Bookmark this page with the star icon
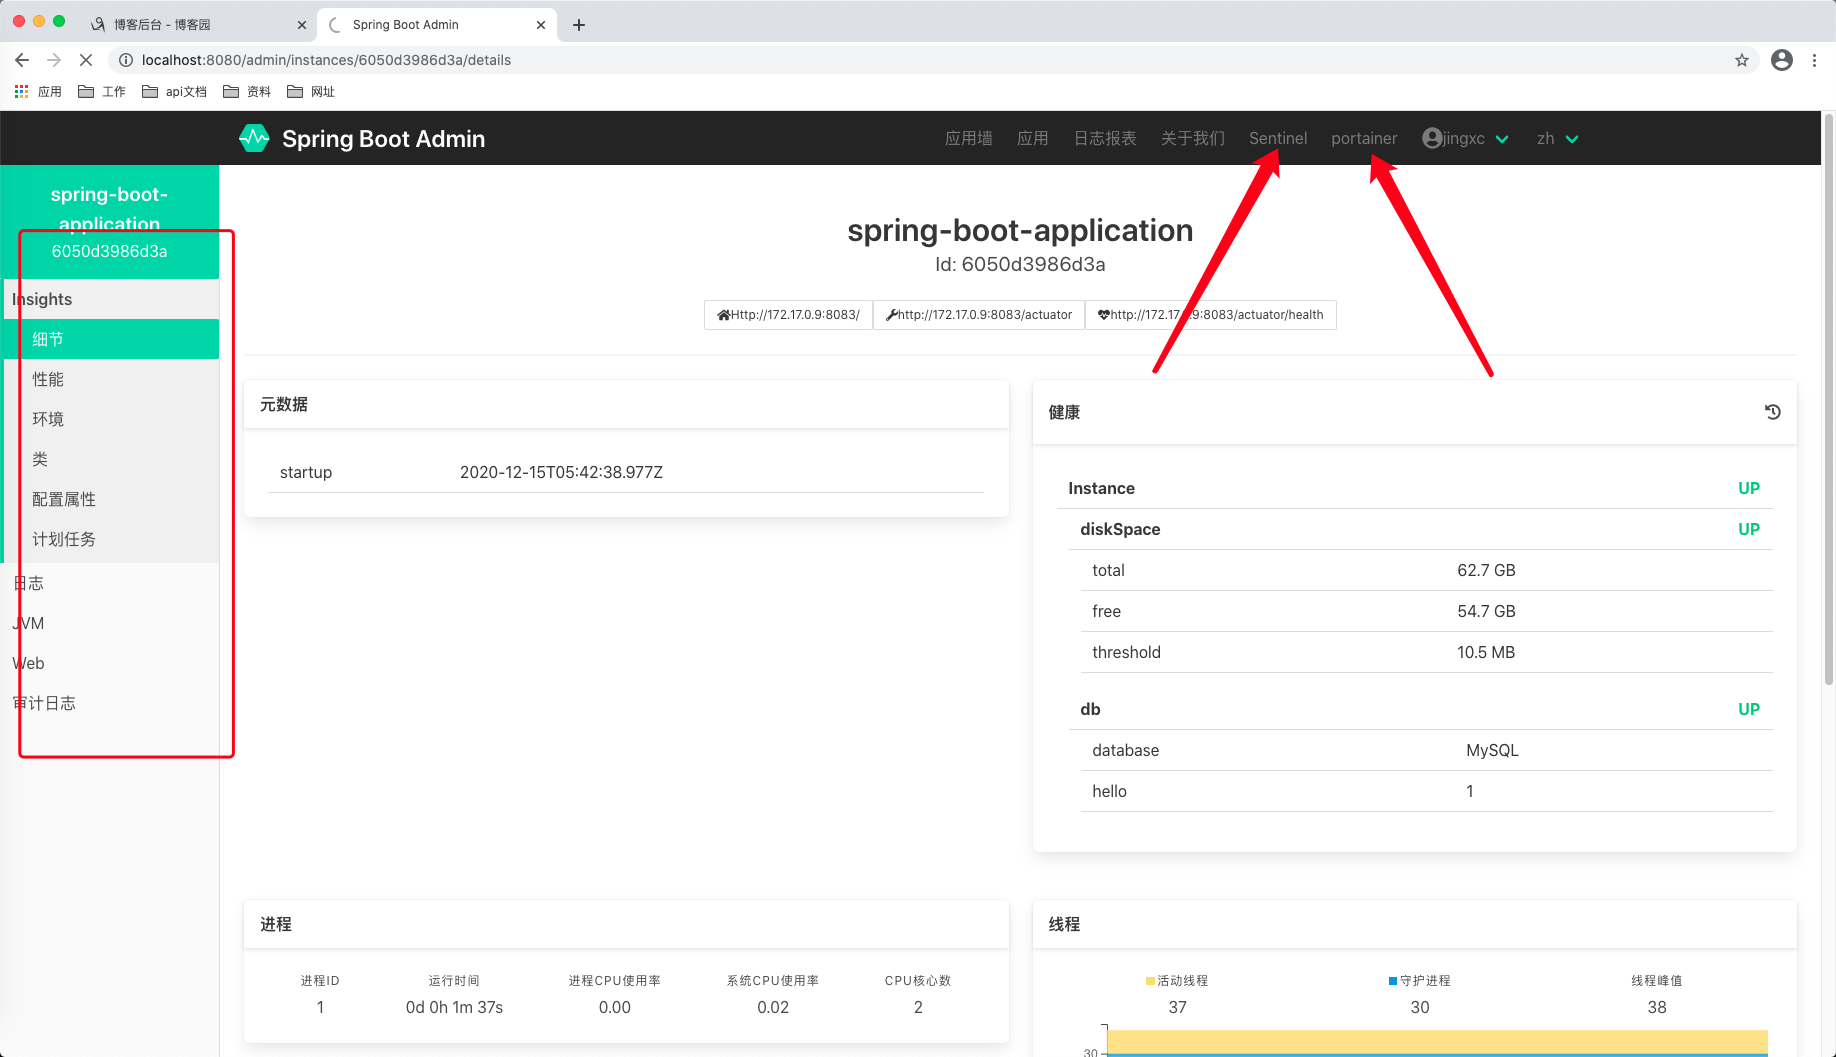The height and width of the screenshot is (1057, 1836). coord(1742,60)
